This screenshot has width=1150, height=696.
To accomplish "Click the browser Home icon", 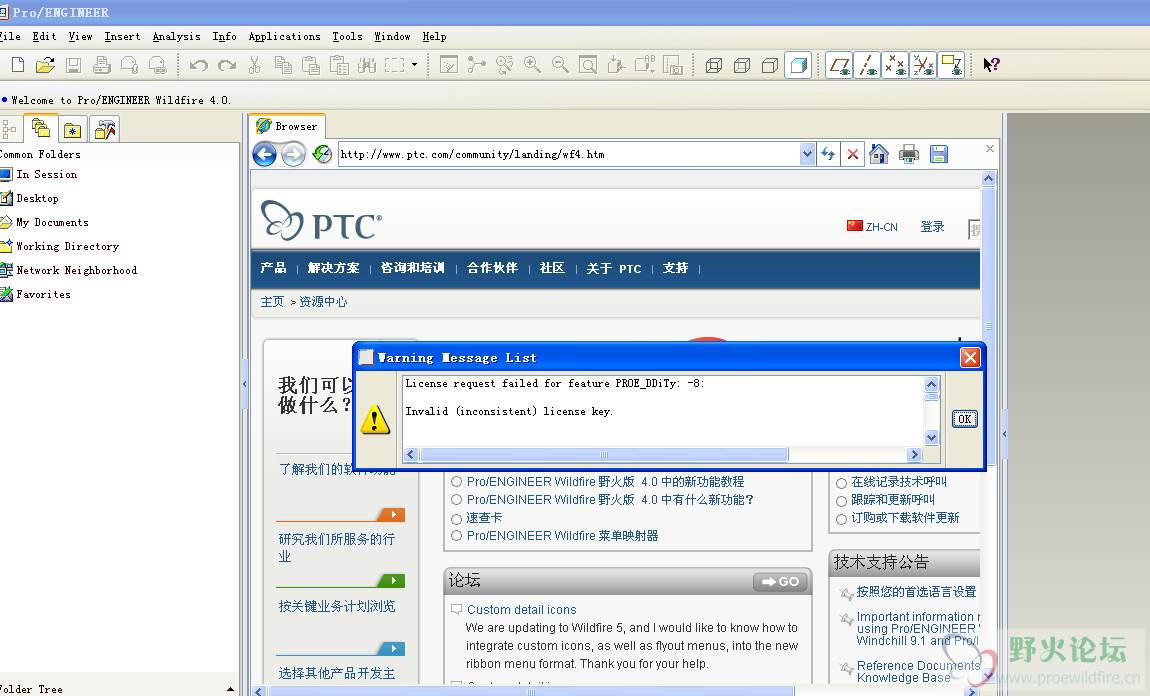I will [879, 154].
